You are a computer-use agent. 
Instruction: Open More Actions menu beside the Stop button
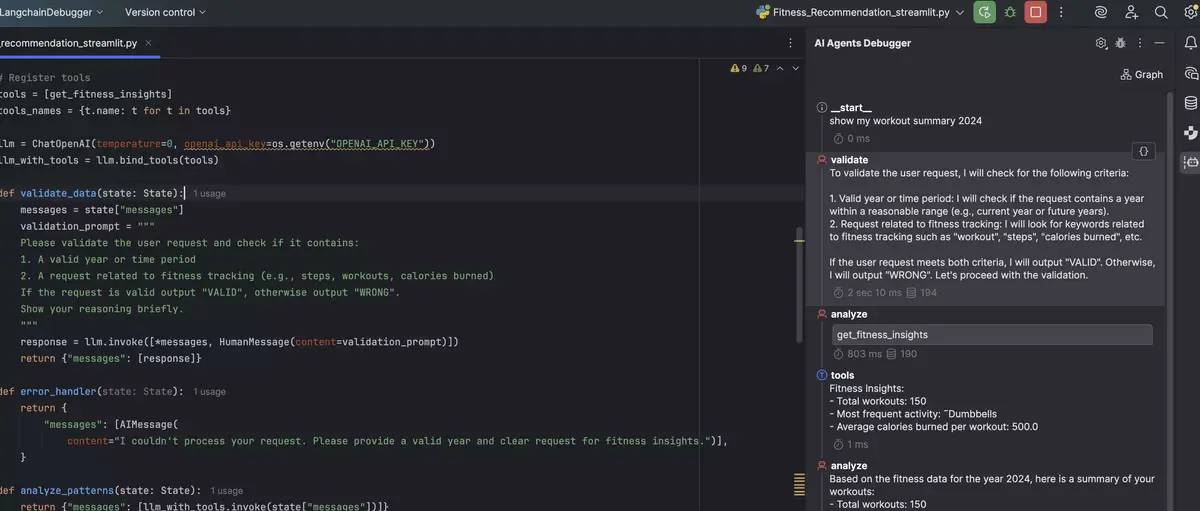1062,12
